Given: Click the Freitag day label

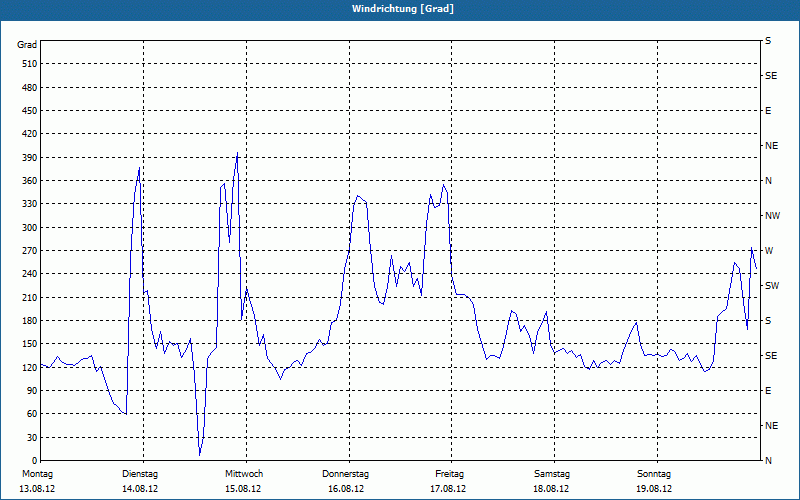Looking at the screenshot, I should coord(449,474).
